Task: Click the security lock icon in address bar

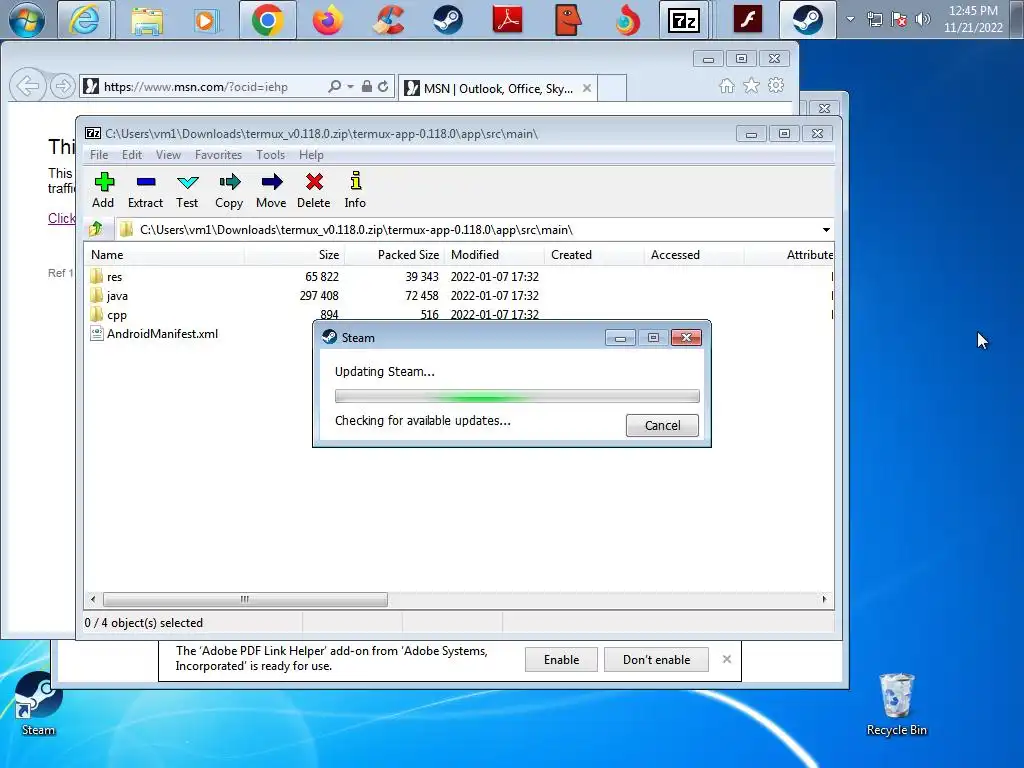Action: coord(367,86)
